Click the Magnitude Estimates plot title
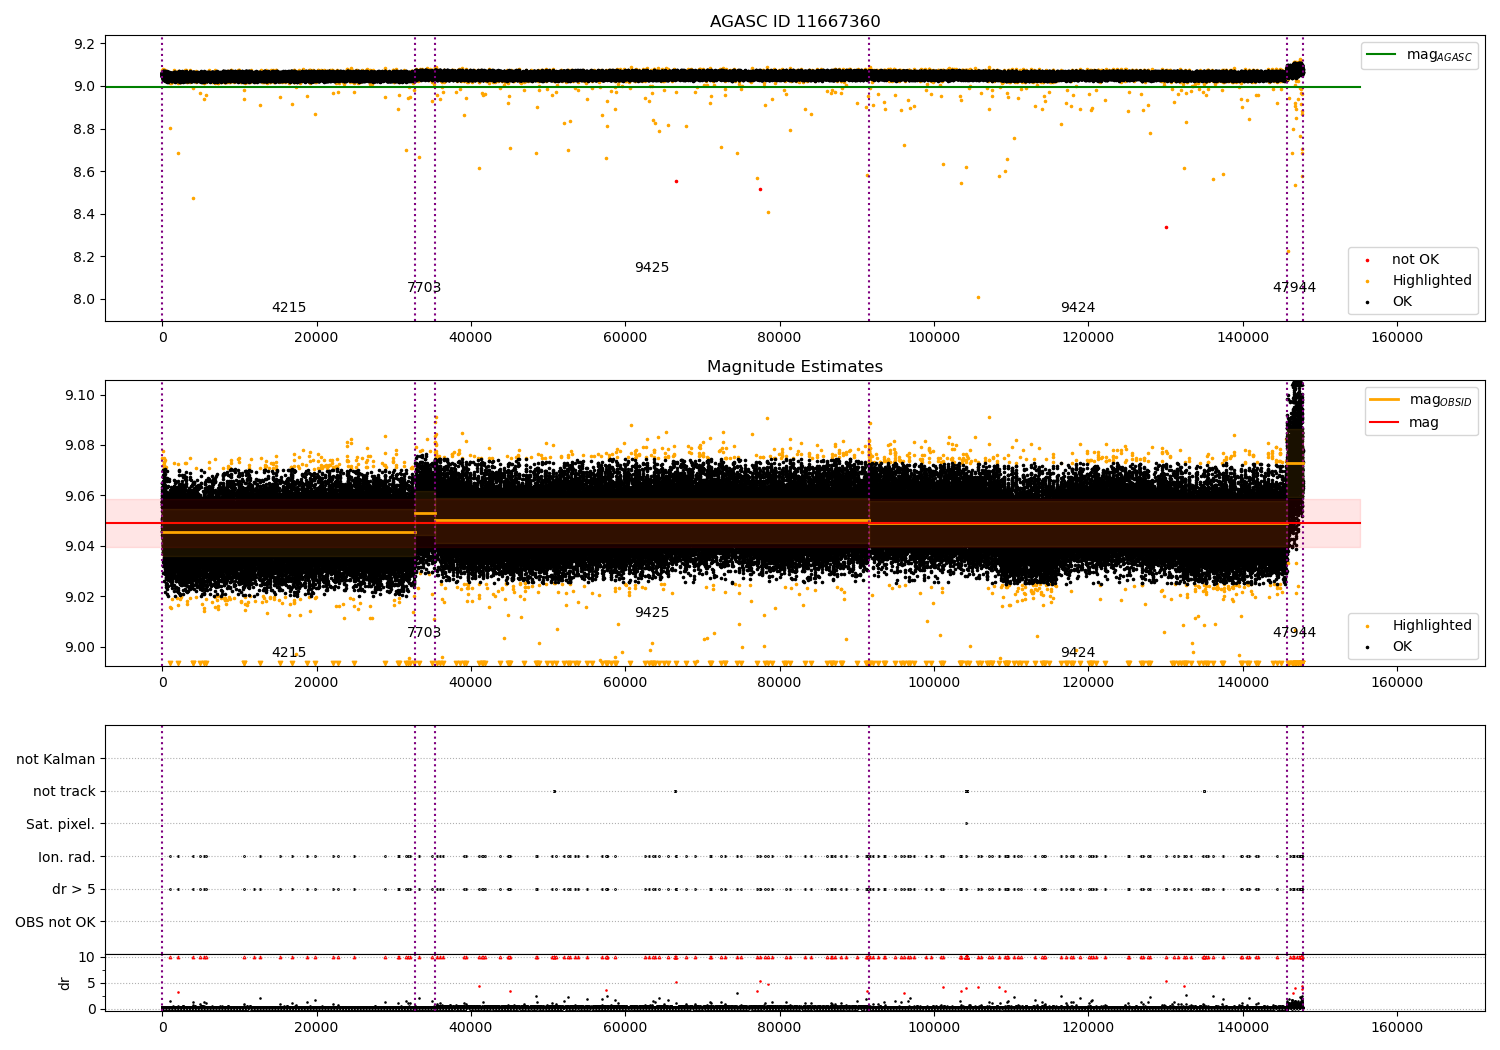Image resolution: width=1500 pixels, height=1050 pixels. [x=795, y=367]
